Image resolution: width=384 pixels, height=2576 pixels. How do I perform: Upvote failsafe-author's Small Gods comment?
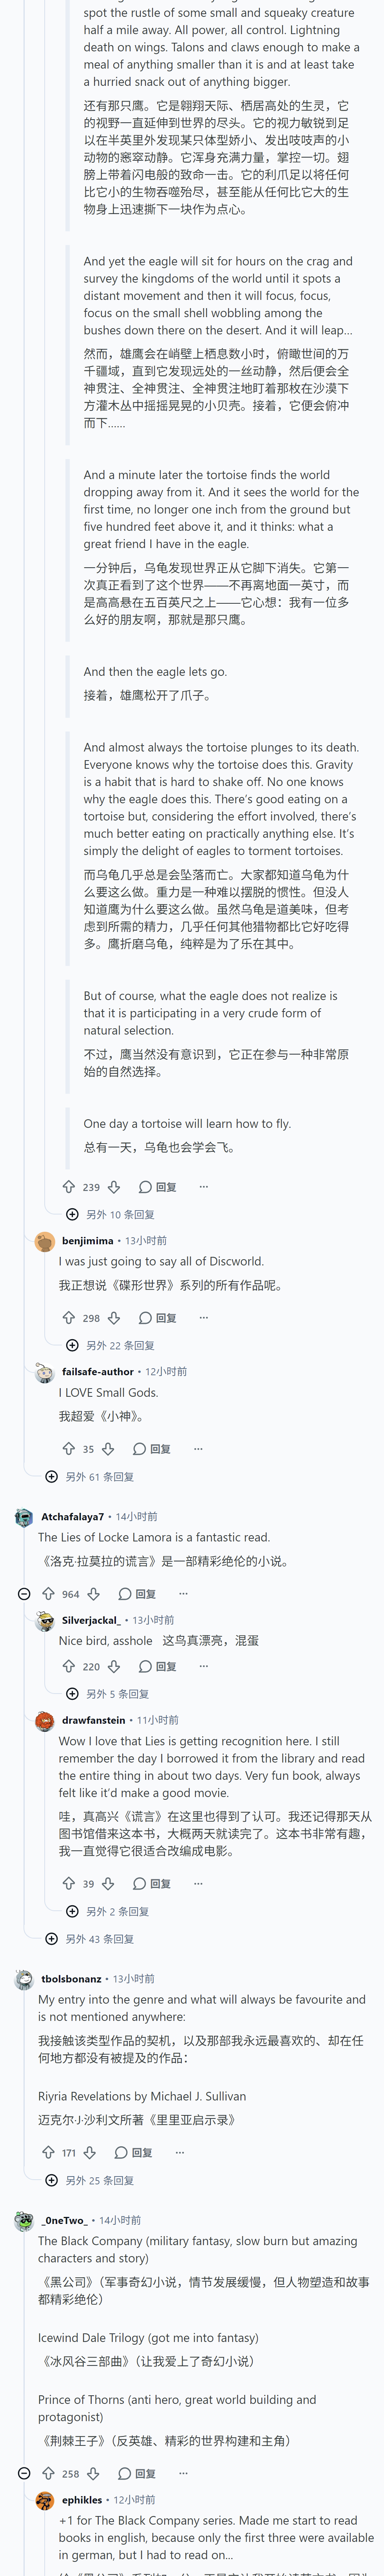click(x=69, y=1448)
